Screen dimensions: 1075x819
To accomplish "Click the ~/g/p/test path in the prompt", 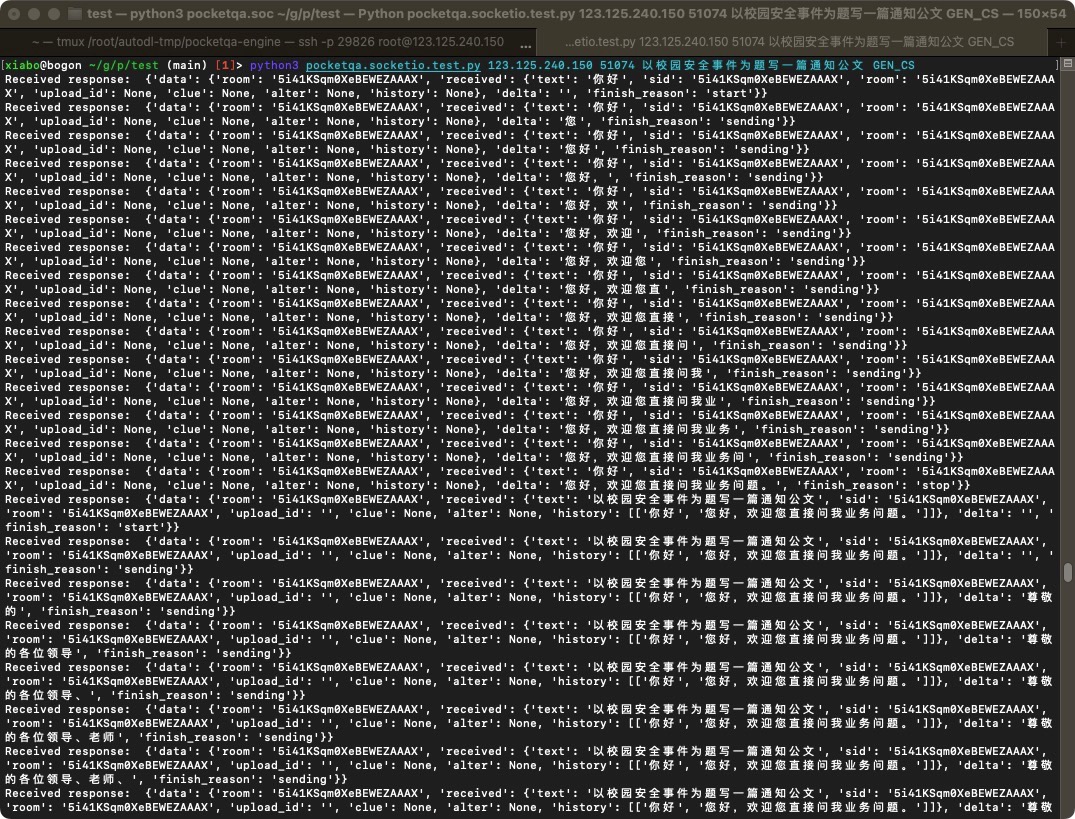I will (x=122, y=66).
